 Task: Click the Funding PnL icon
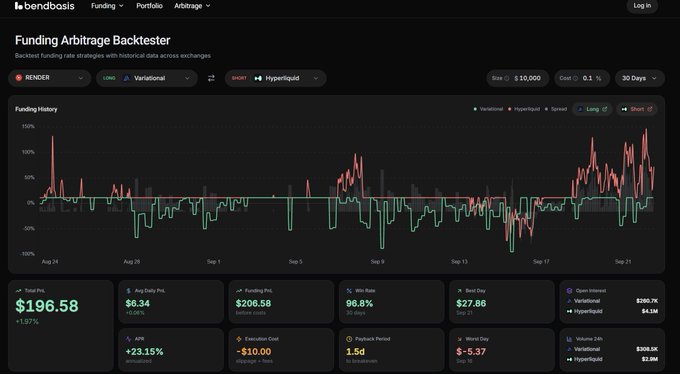click(239, 291)
